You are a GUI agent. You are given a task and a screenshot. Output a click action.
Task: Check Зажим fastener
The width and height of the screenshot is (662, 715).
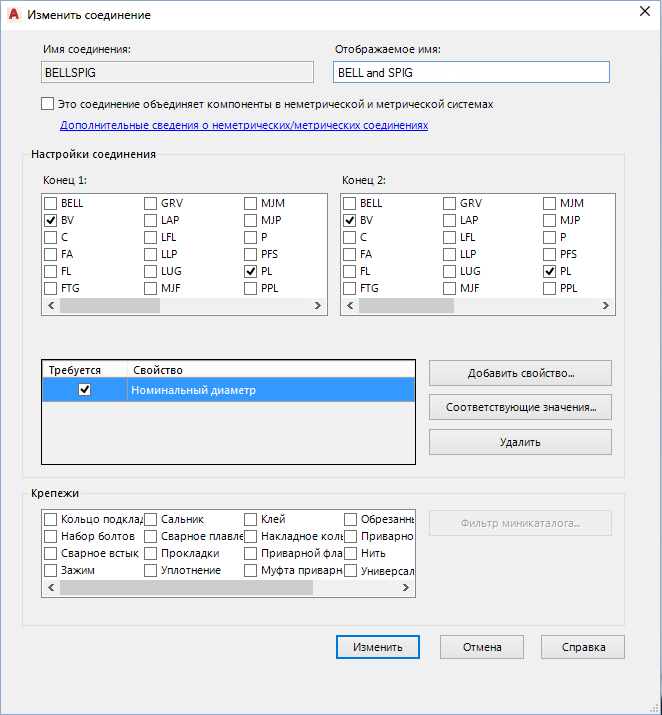click(51, 570)
